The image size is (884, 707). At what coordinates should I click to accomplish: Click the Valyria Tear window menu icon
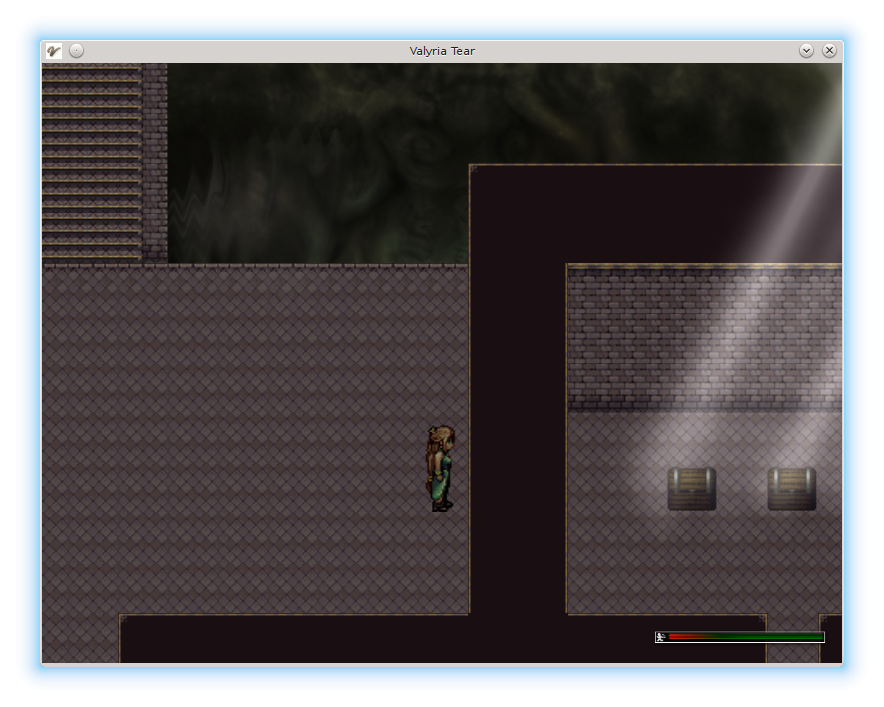click(54, 51)
